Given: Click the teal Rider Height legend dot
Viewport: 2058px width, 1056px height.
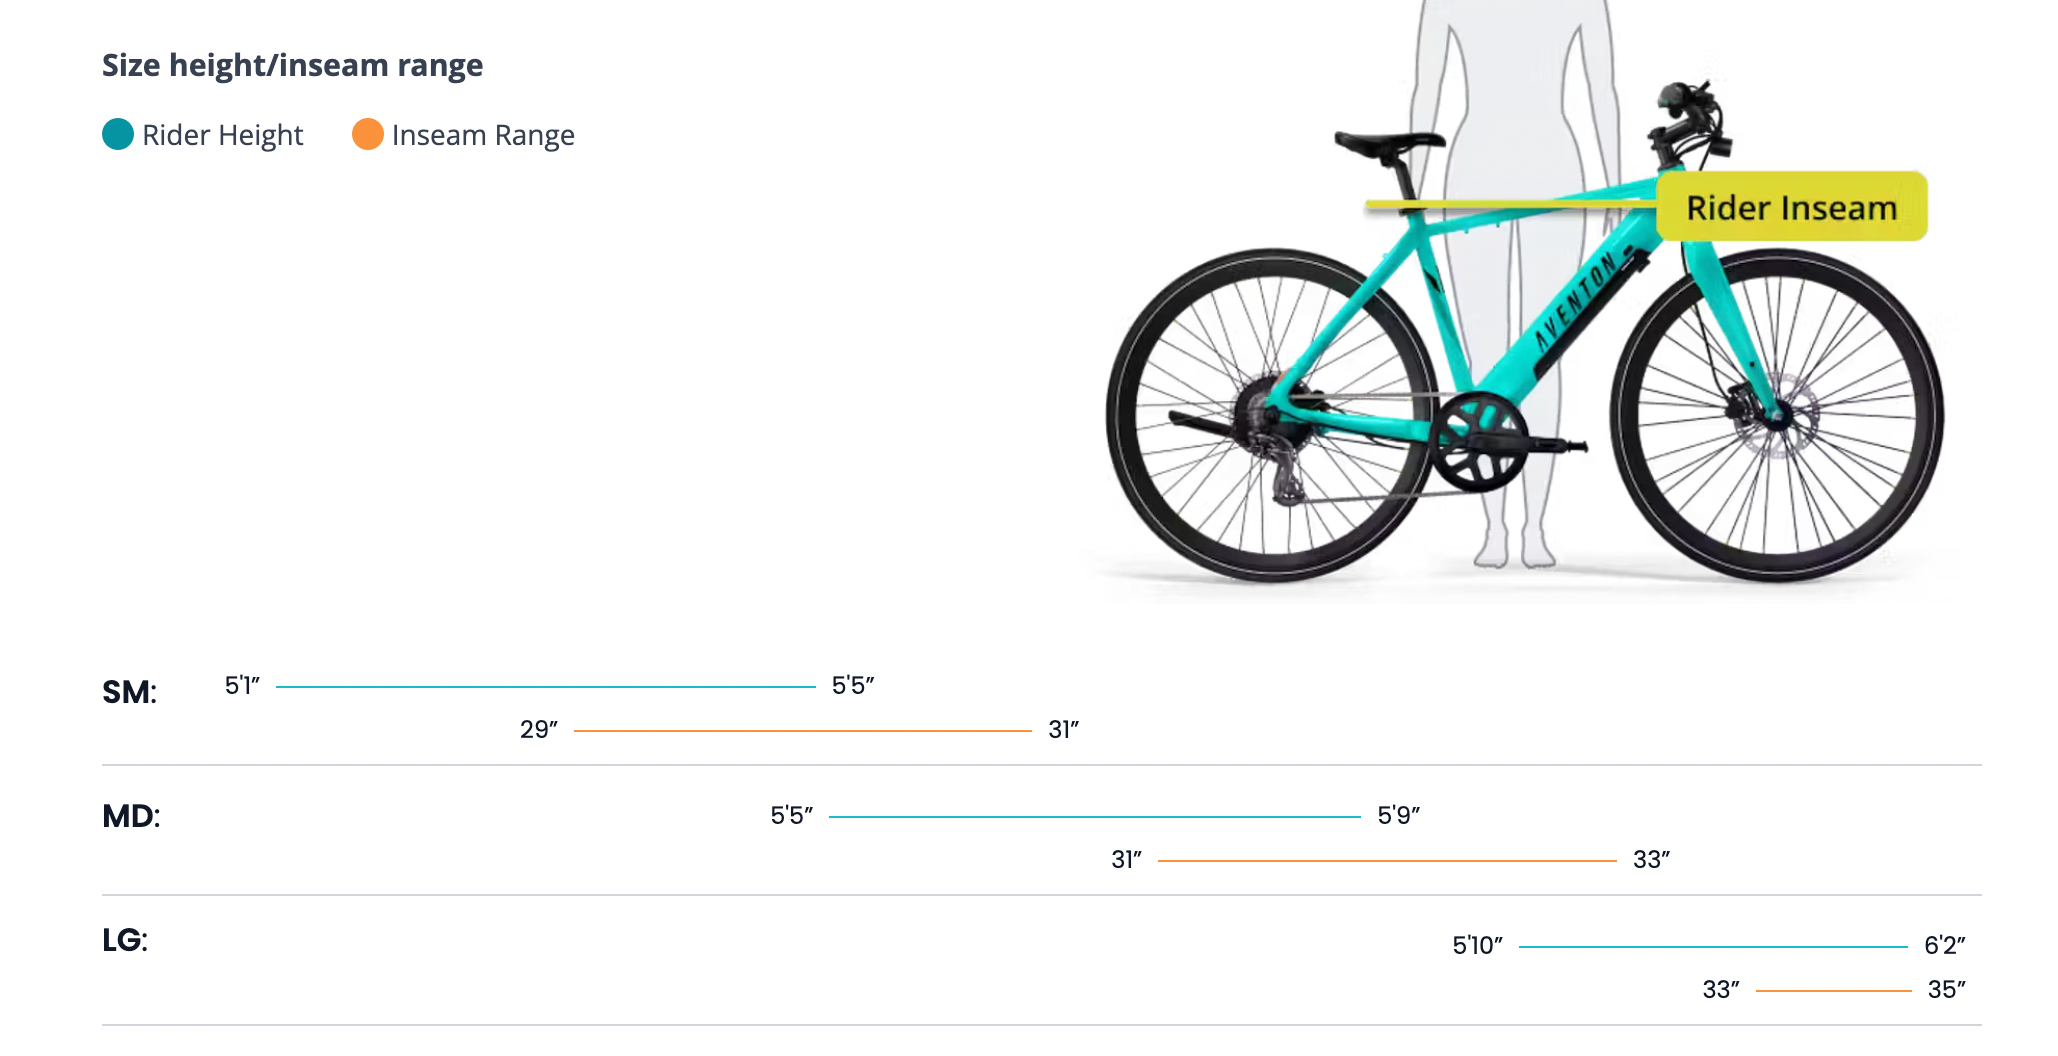Looking at the screenshot, I should pyautogui.click(x=118, y=134).
